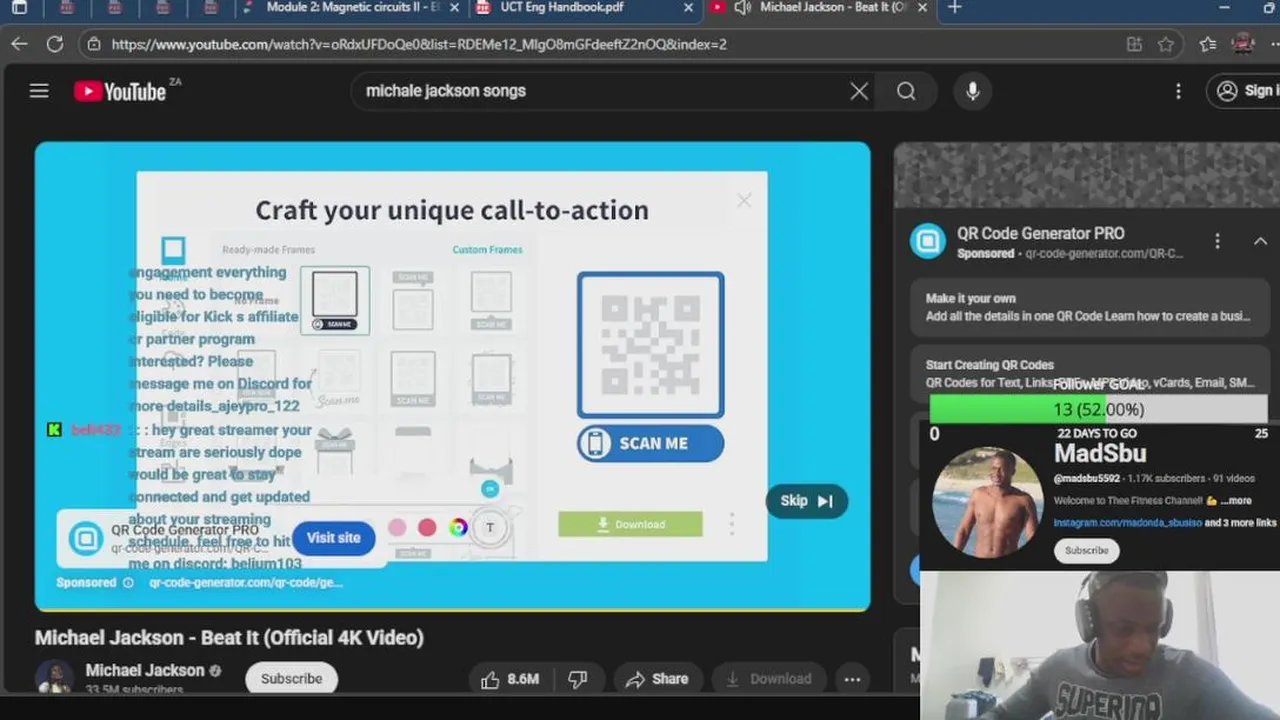Open the ad info icon beside Sponsored

click(x=128, y=582)
